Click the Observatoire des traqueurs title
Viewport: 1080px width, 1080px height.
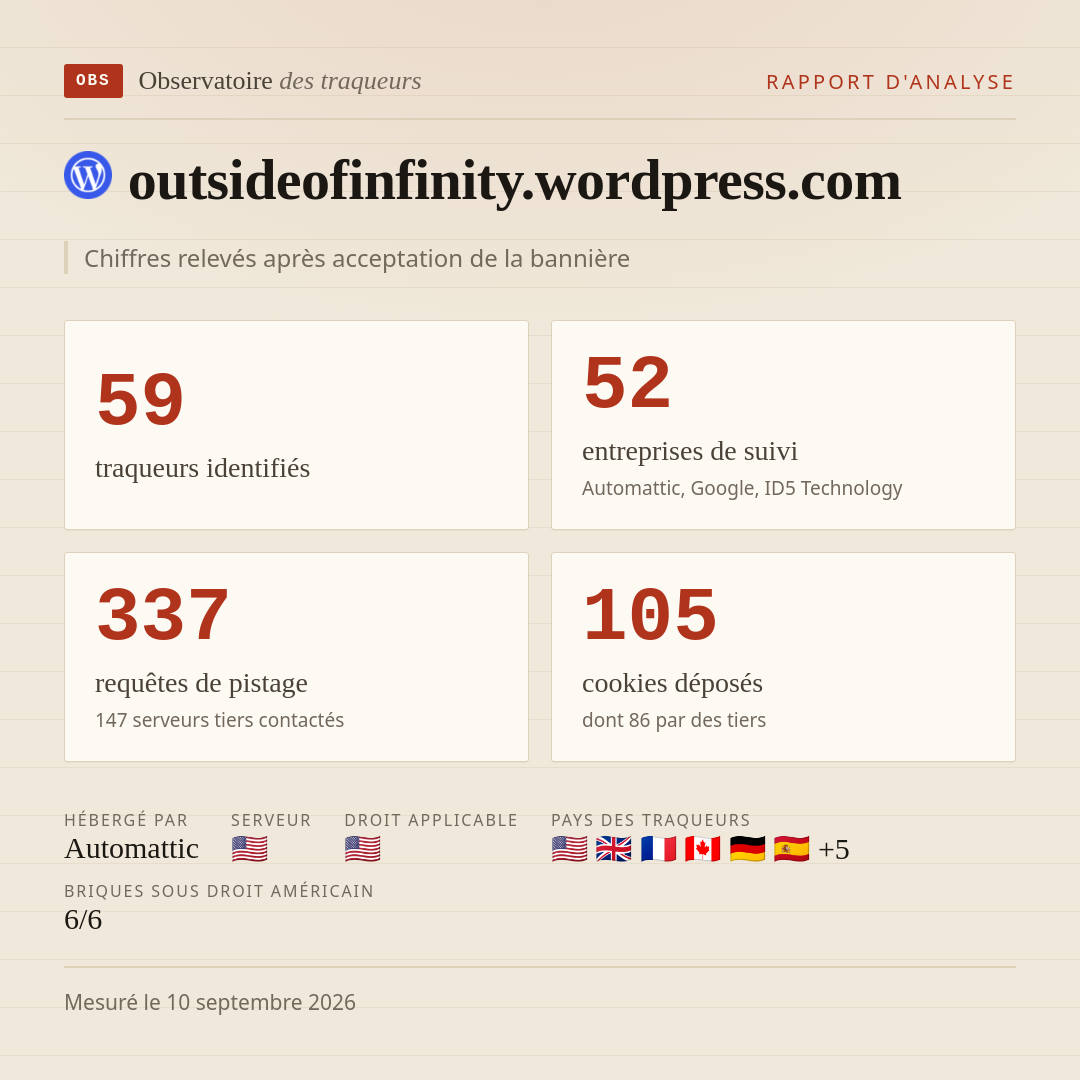click(x=280, y=81)
